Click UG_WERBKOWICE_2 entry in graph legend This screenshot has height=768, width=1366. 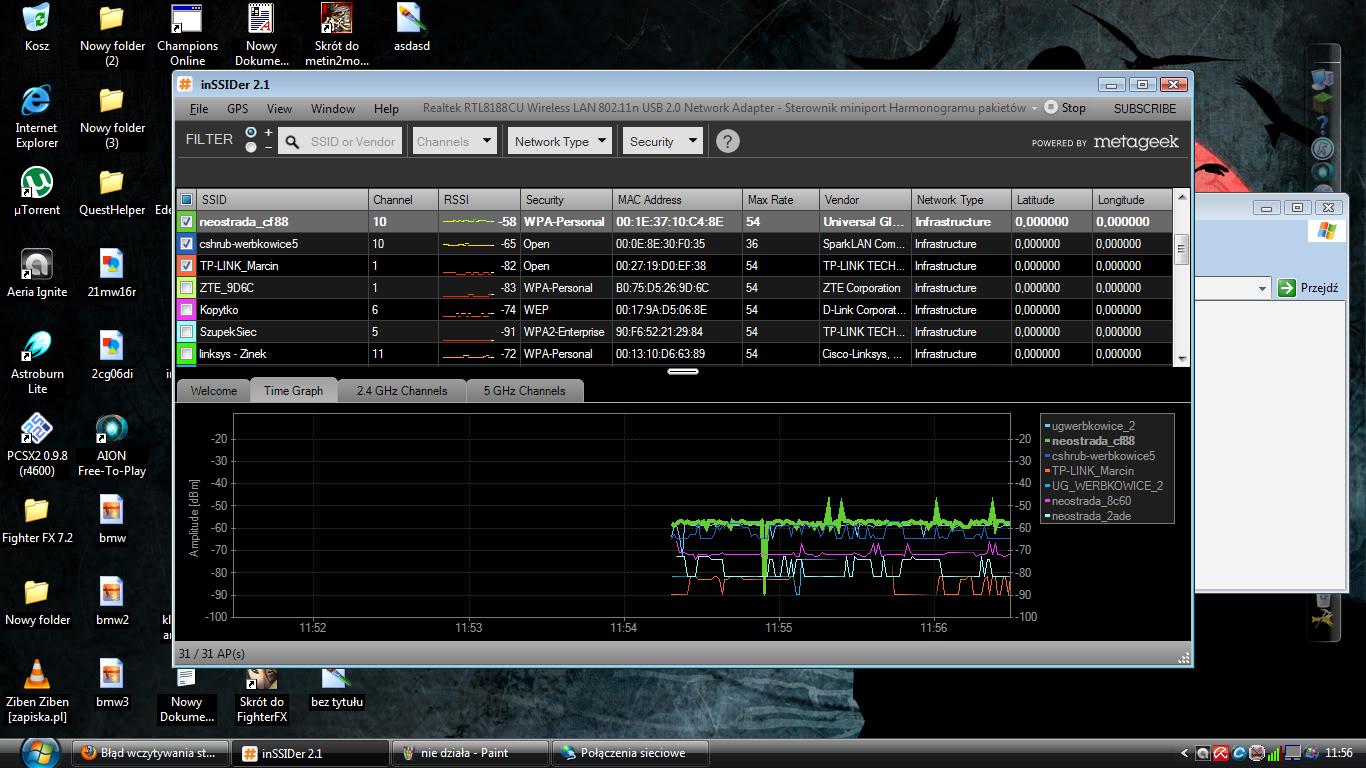(x=1107, y=486)
